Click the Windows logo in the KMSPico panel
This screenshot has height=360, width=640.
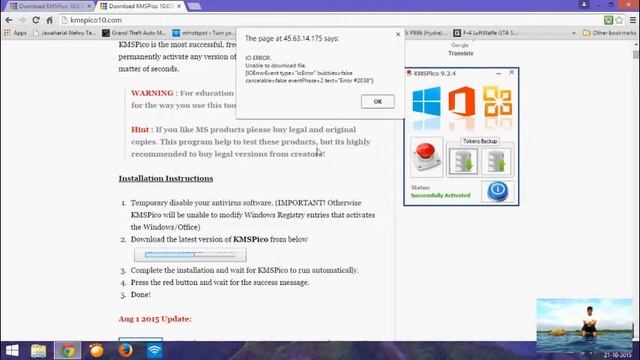click(427, 102)
